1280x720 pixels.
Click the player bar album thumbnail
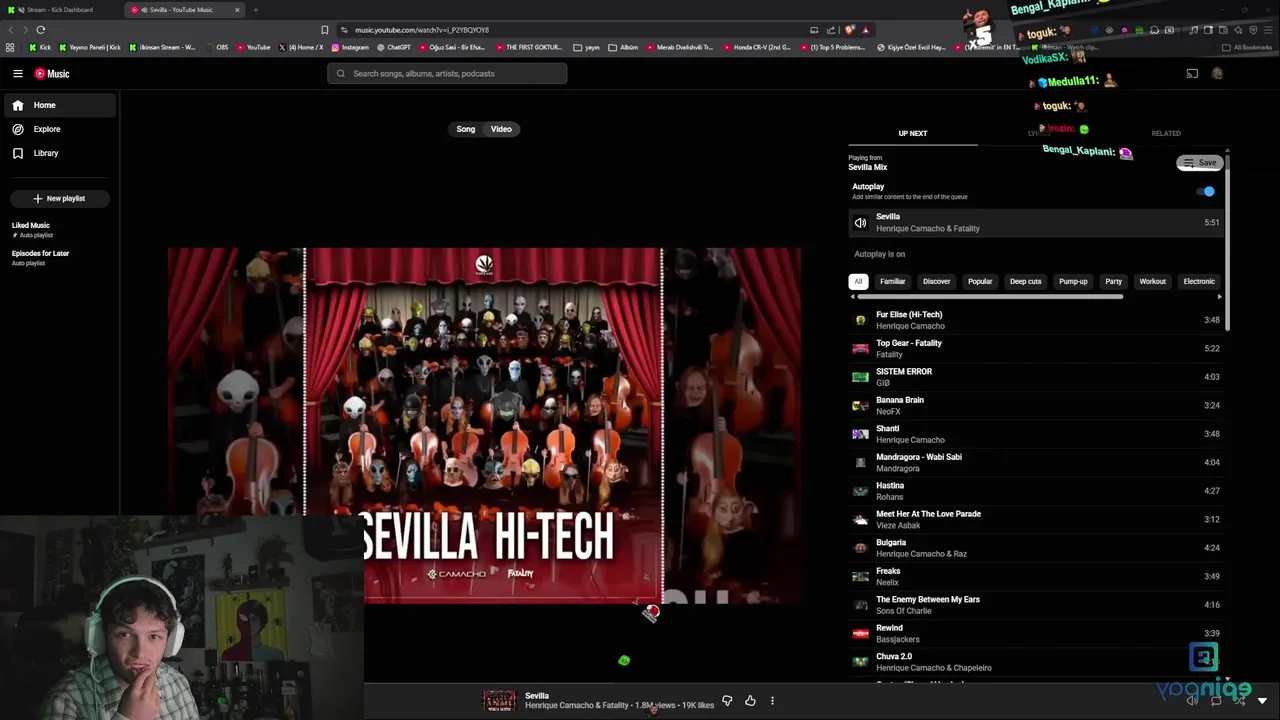coord(499,701)
